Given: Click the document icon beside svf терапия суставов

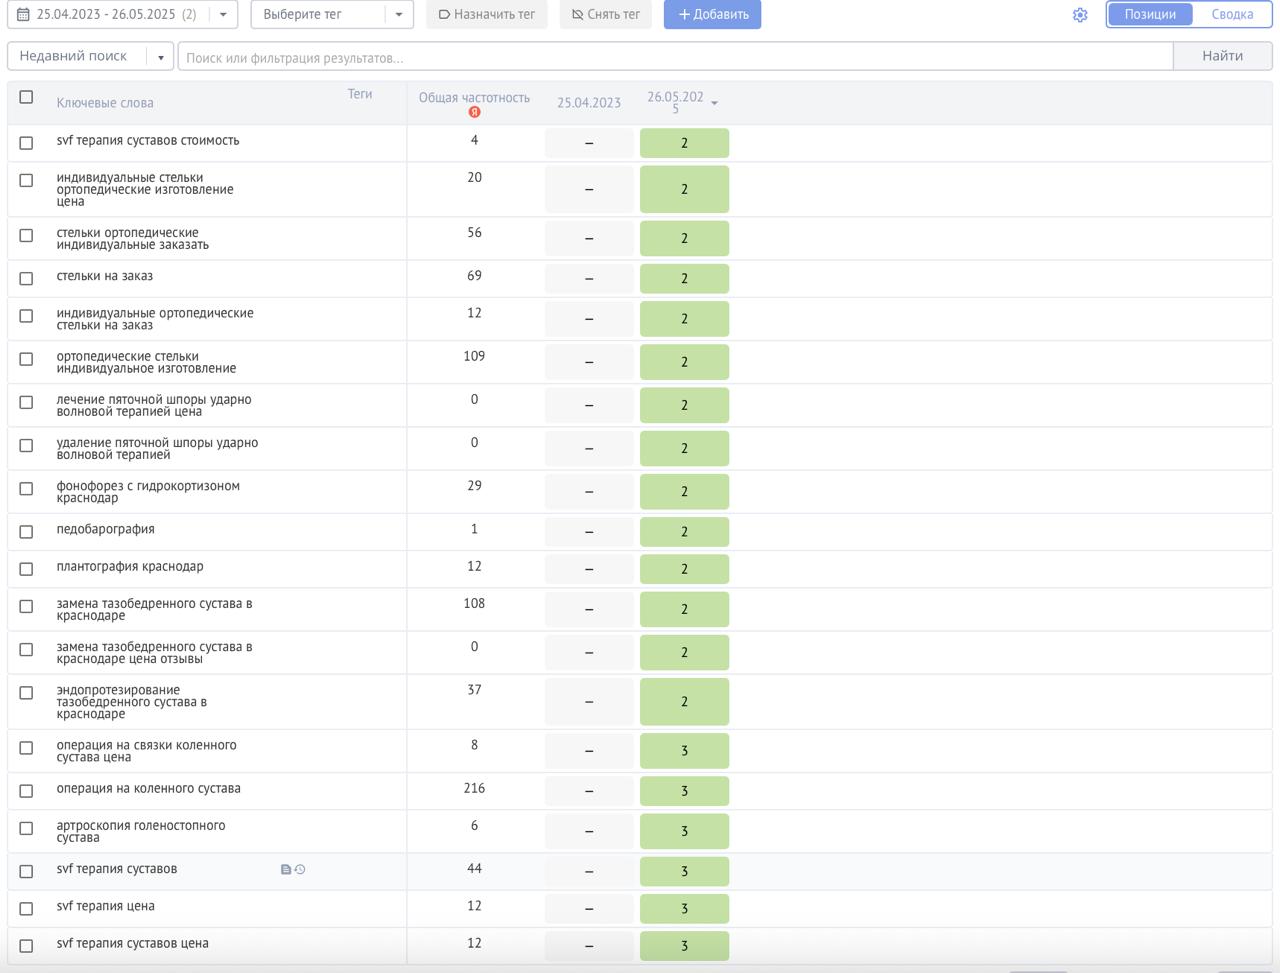Looking at the screenshot, I should 286,870.
